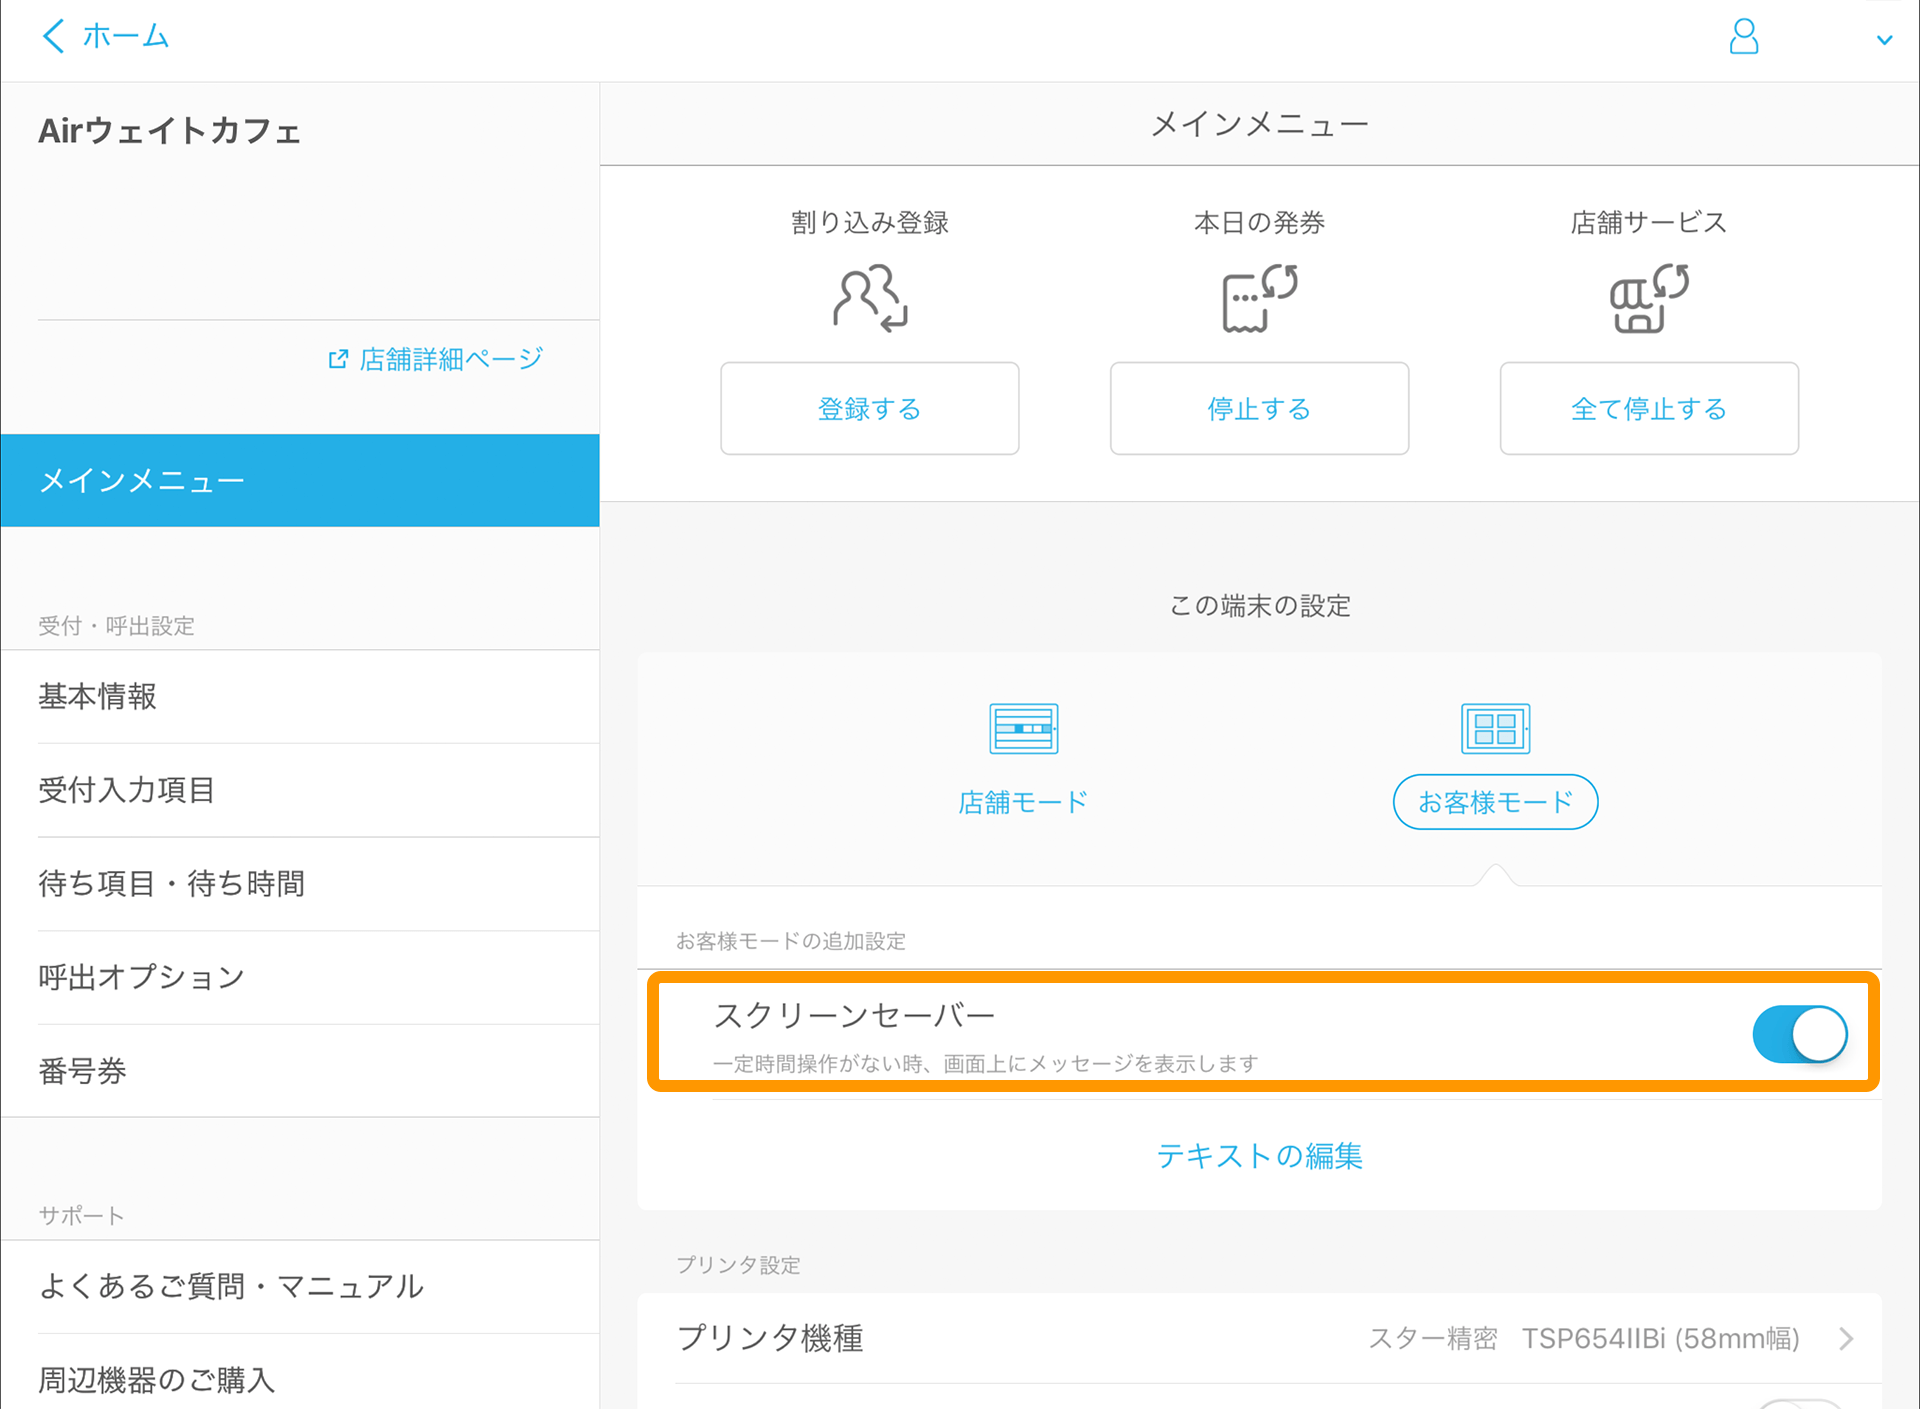Viewport: 1920px width, 1409px height.
Task: Open 呼出オプション settings
Action: point(300,977)
